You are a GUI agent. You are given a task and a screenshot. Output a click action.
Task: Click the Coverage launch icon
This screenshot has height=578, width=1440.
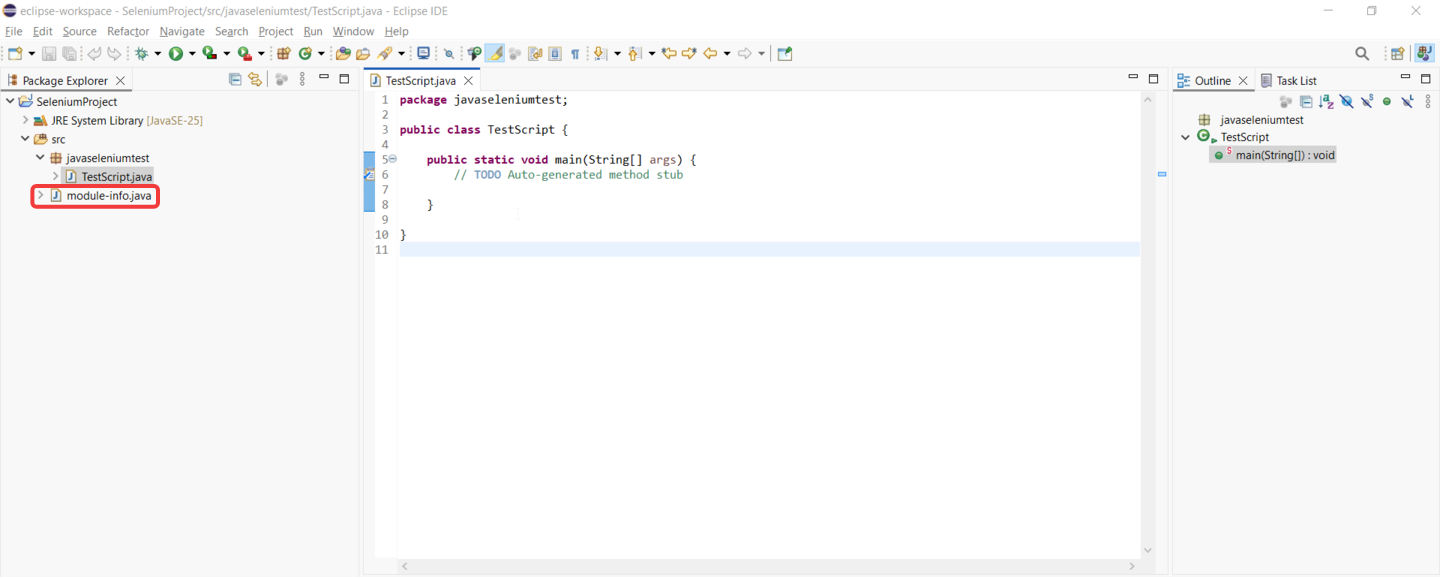(x=210, y=54)
